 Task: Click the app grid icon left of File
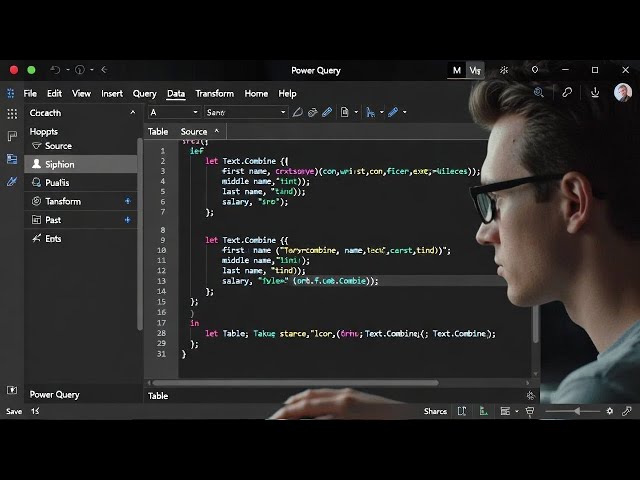11,93
